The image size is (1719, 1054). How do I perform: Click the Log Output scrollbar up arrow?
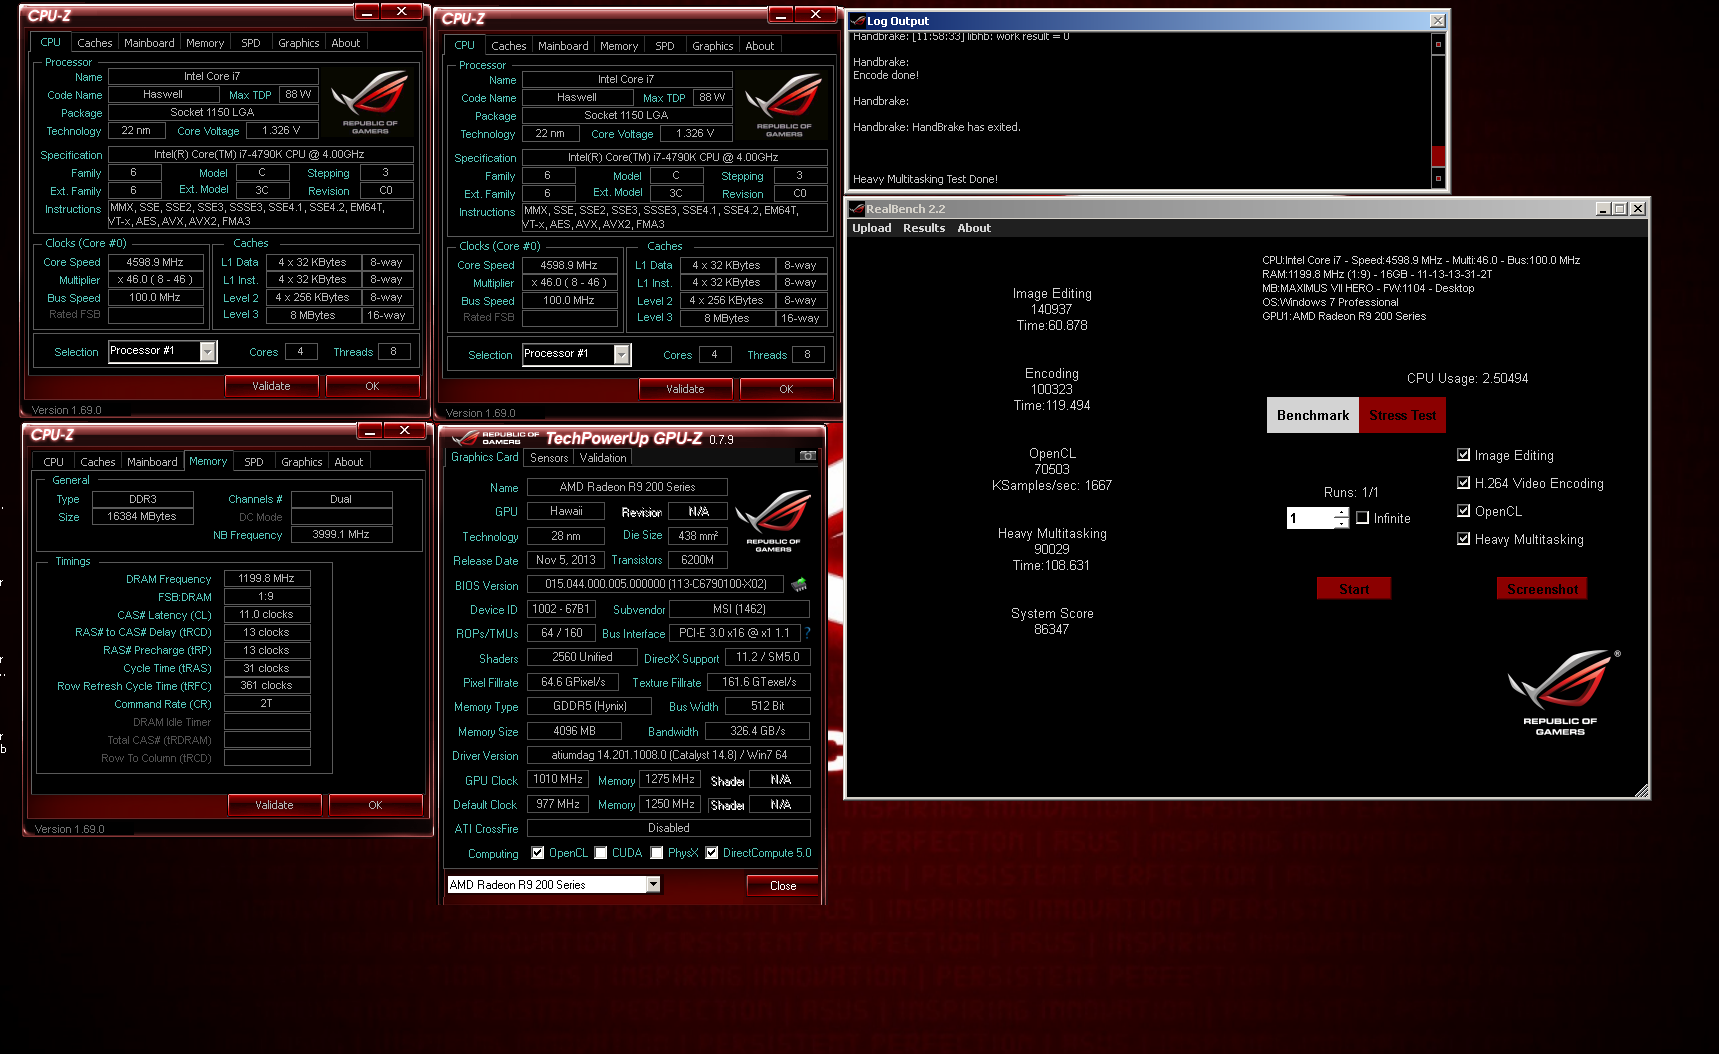[1438, 44]
